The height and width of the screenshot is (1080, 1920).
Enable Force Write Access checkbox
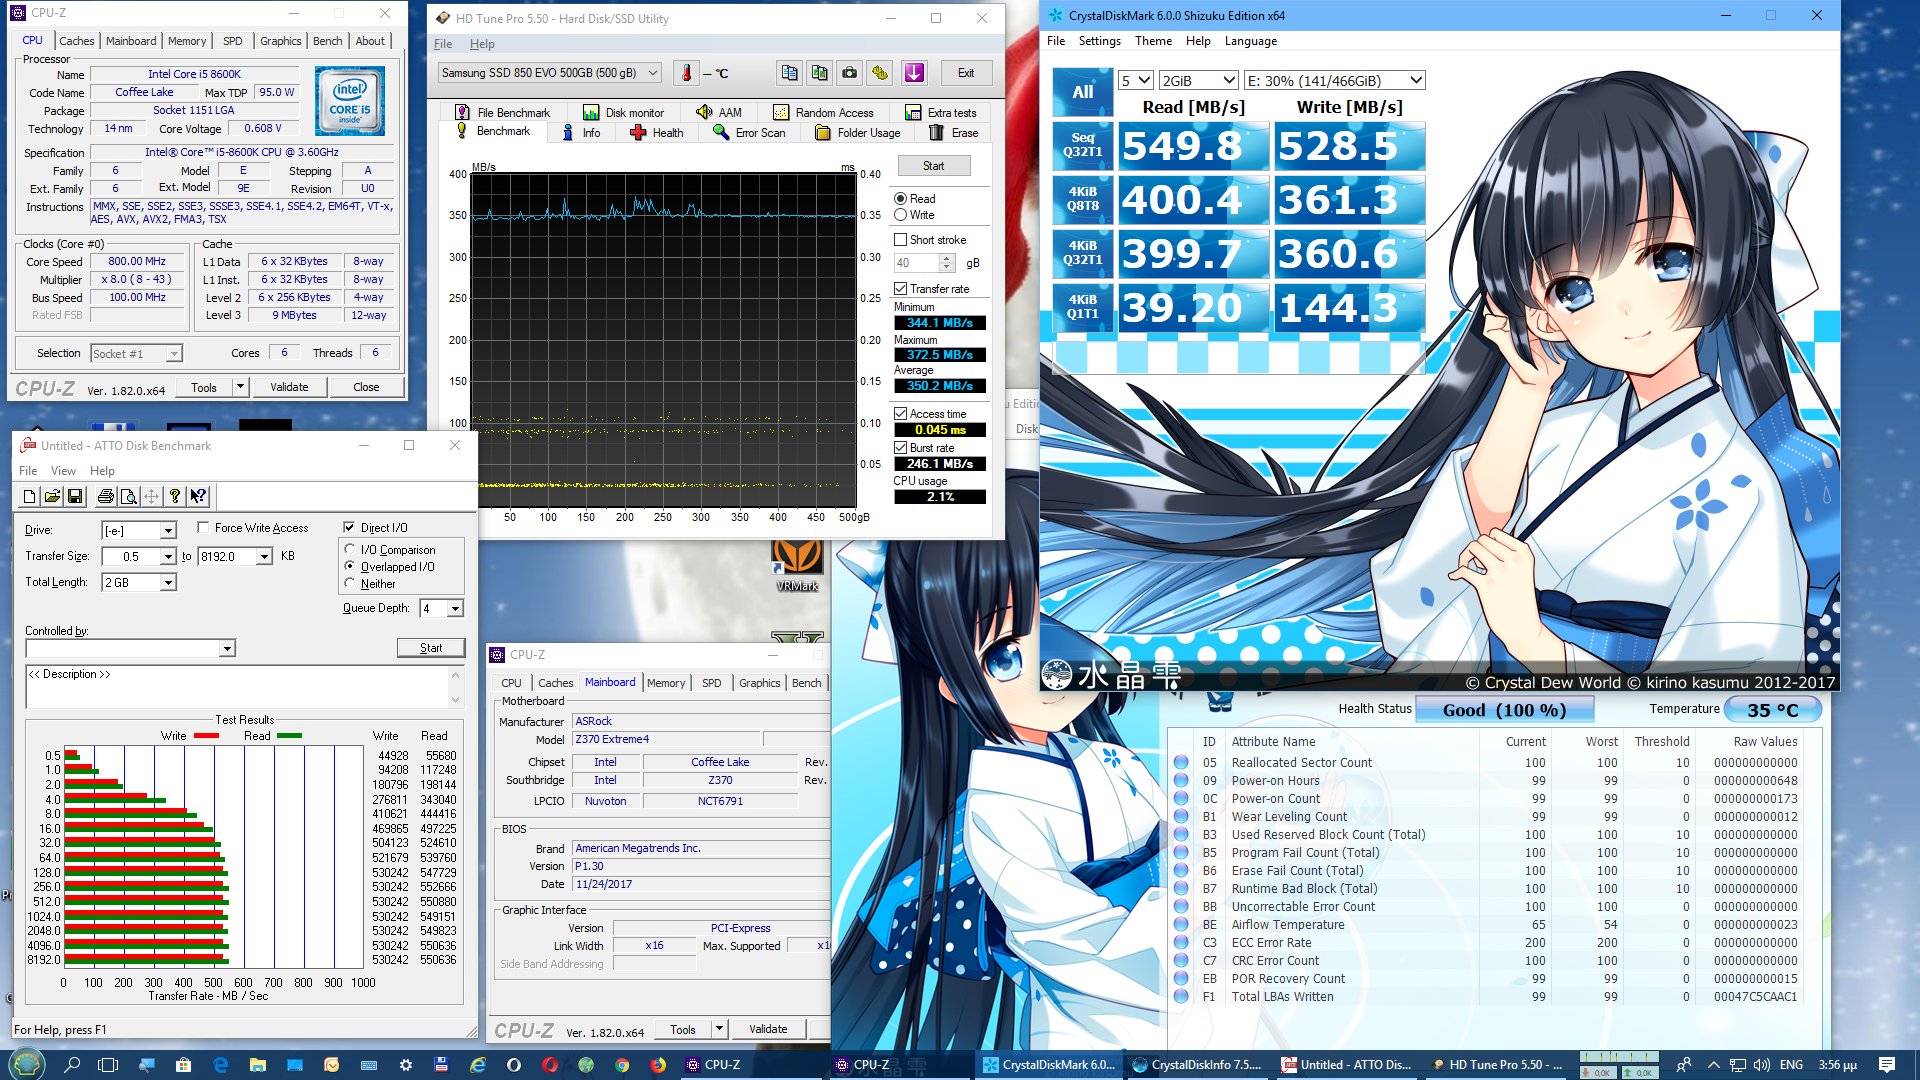[204, 527]
